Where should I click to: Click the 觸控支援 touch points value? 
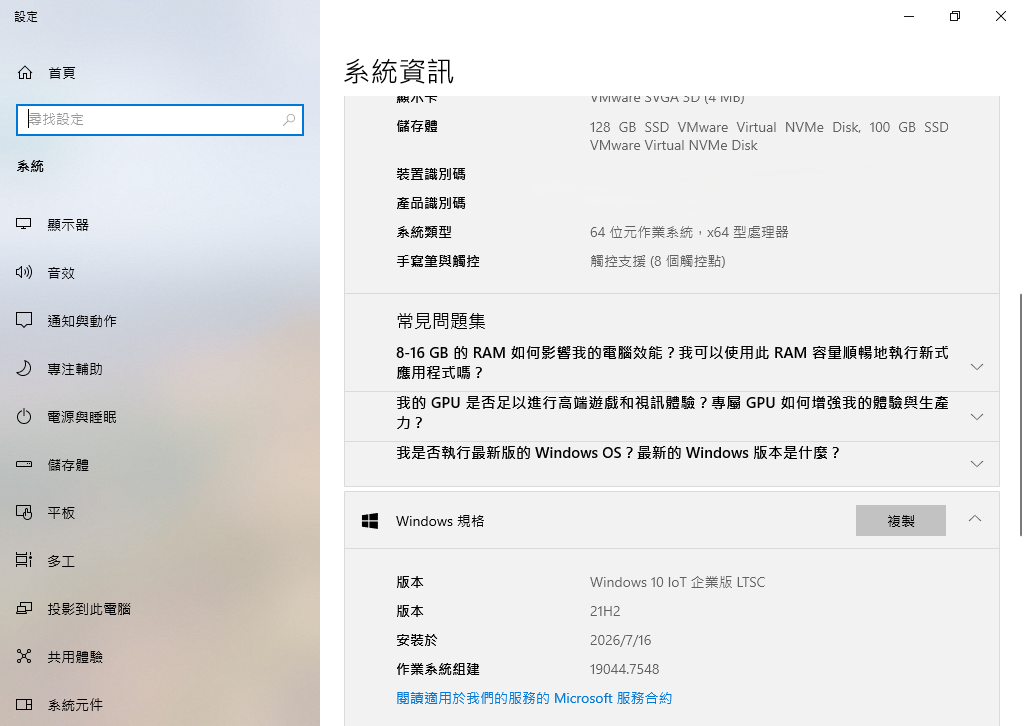point(658,262)
